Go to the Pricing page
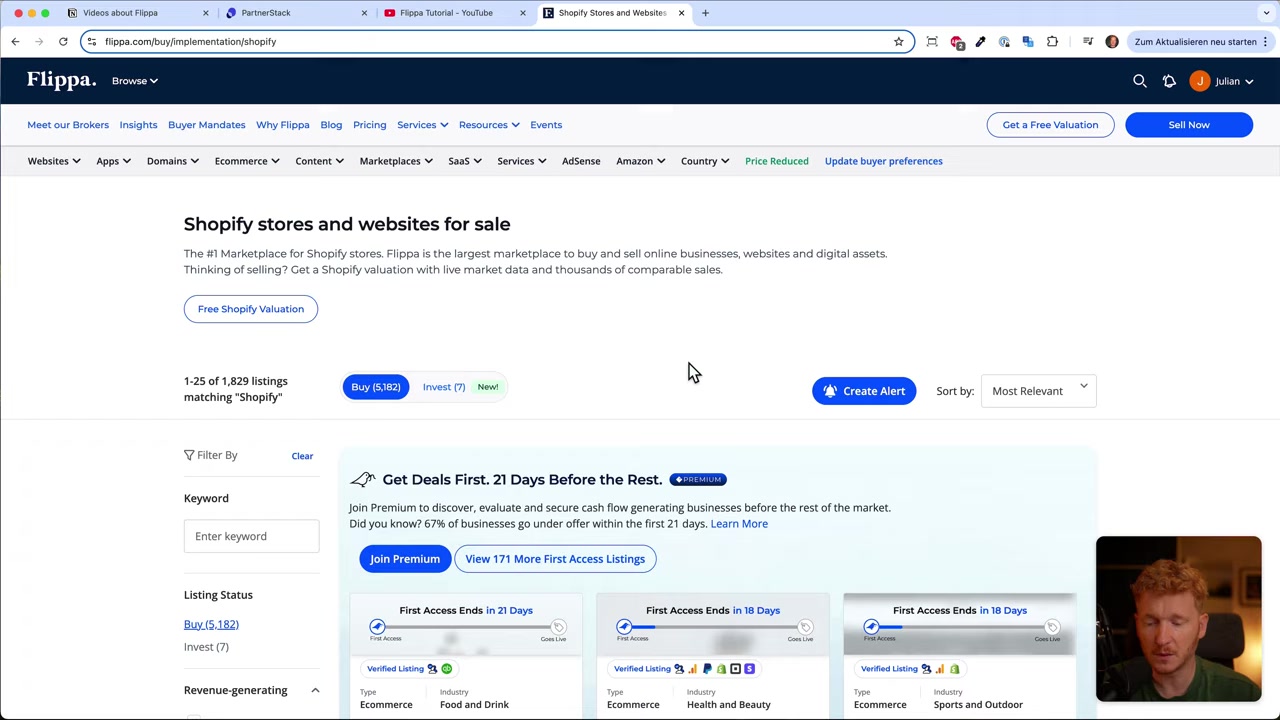Image resolution: width=1280 pixels, height=720 pixels. (x=369, y=125)
